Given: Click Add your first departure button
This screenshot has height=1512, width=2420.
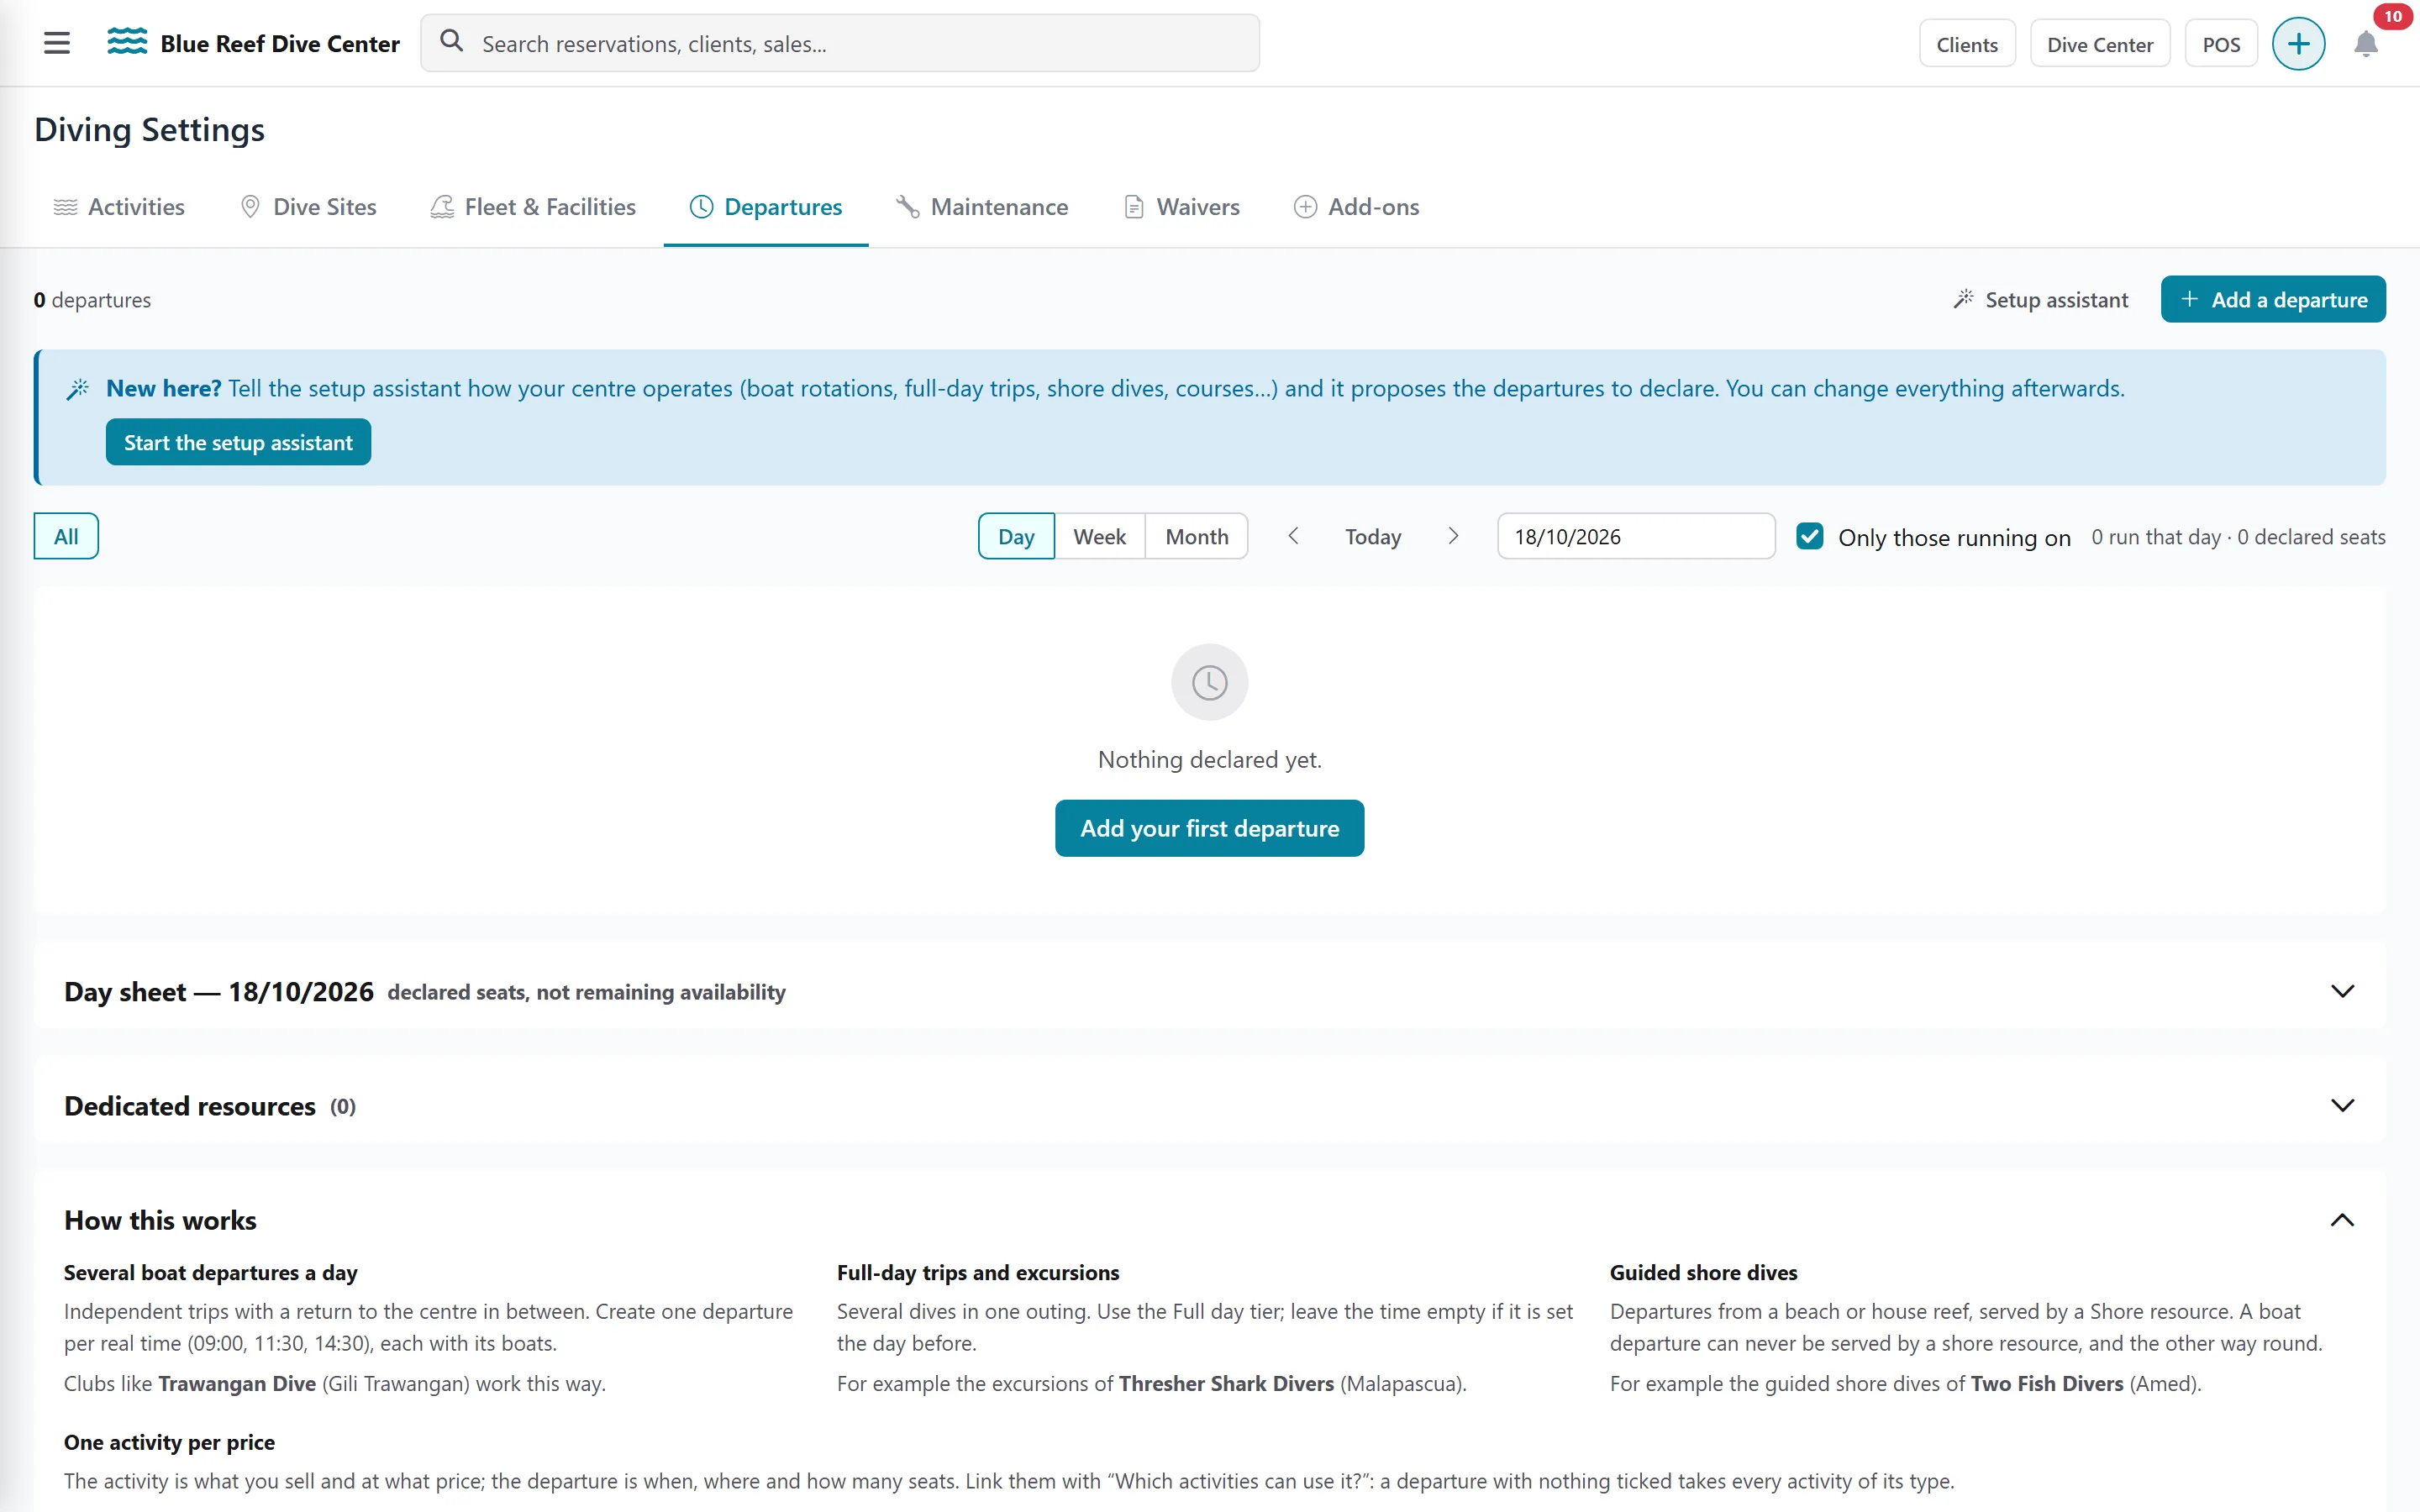Looking at the screenshot, I should click(x=1209, y=828).
